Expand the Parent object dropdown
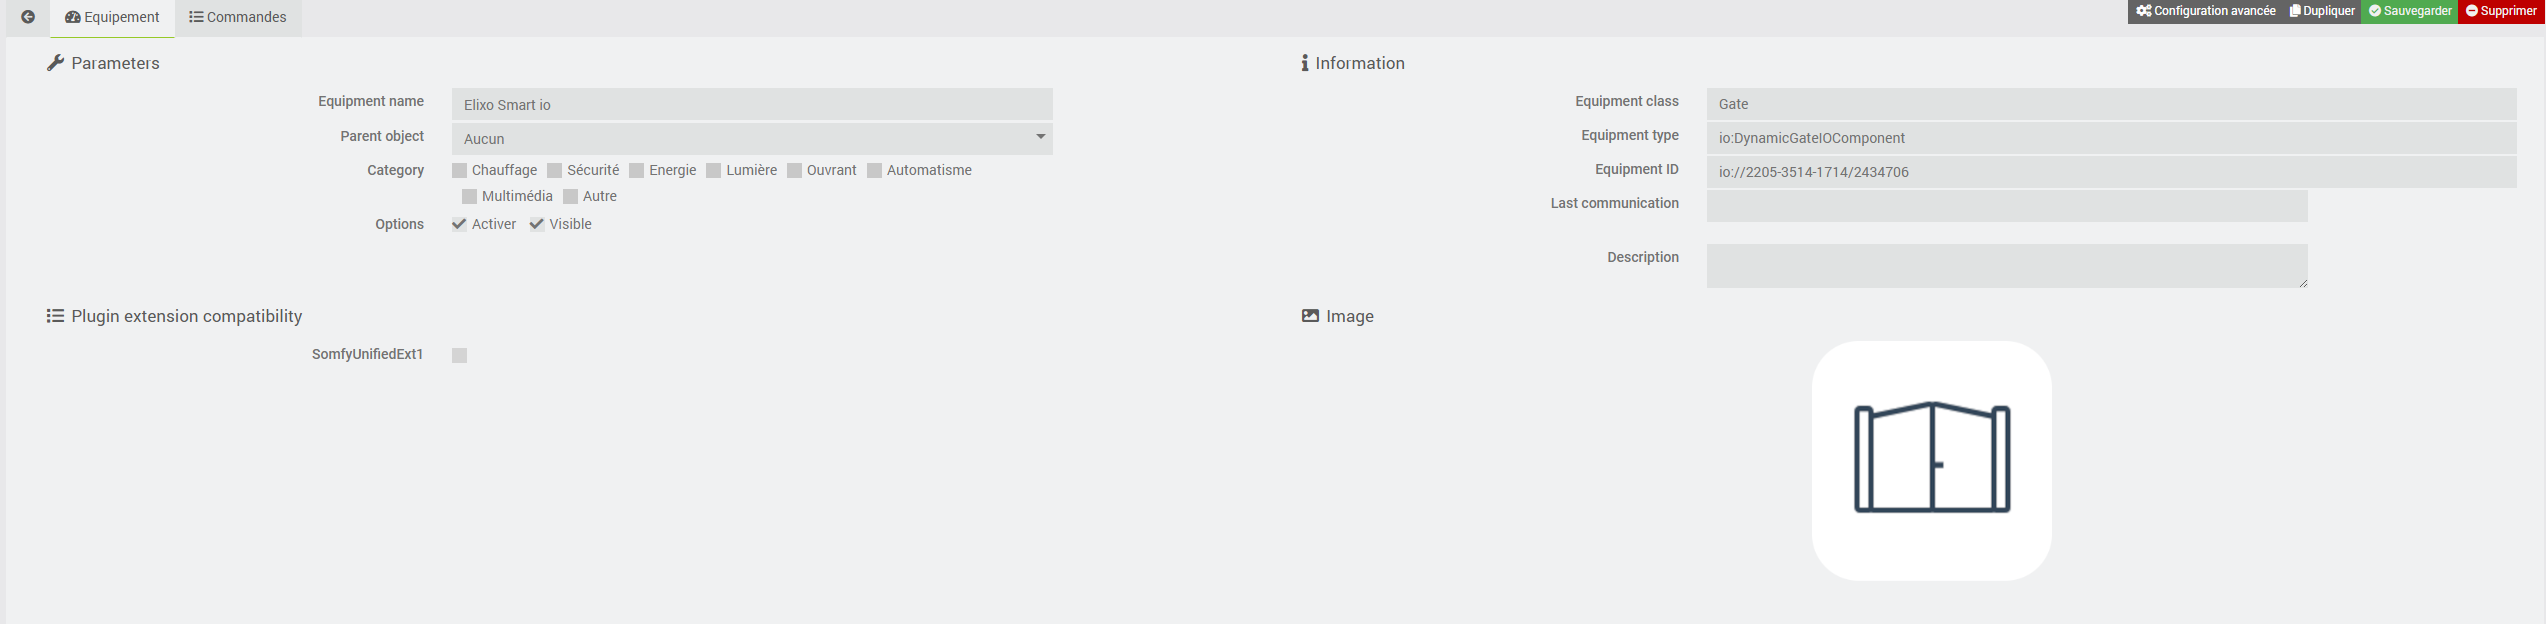2546x624 pixels. (751, 138)
